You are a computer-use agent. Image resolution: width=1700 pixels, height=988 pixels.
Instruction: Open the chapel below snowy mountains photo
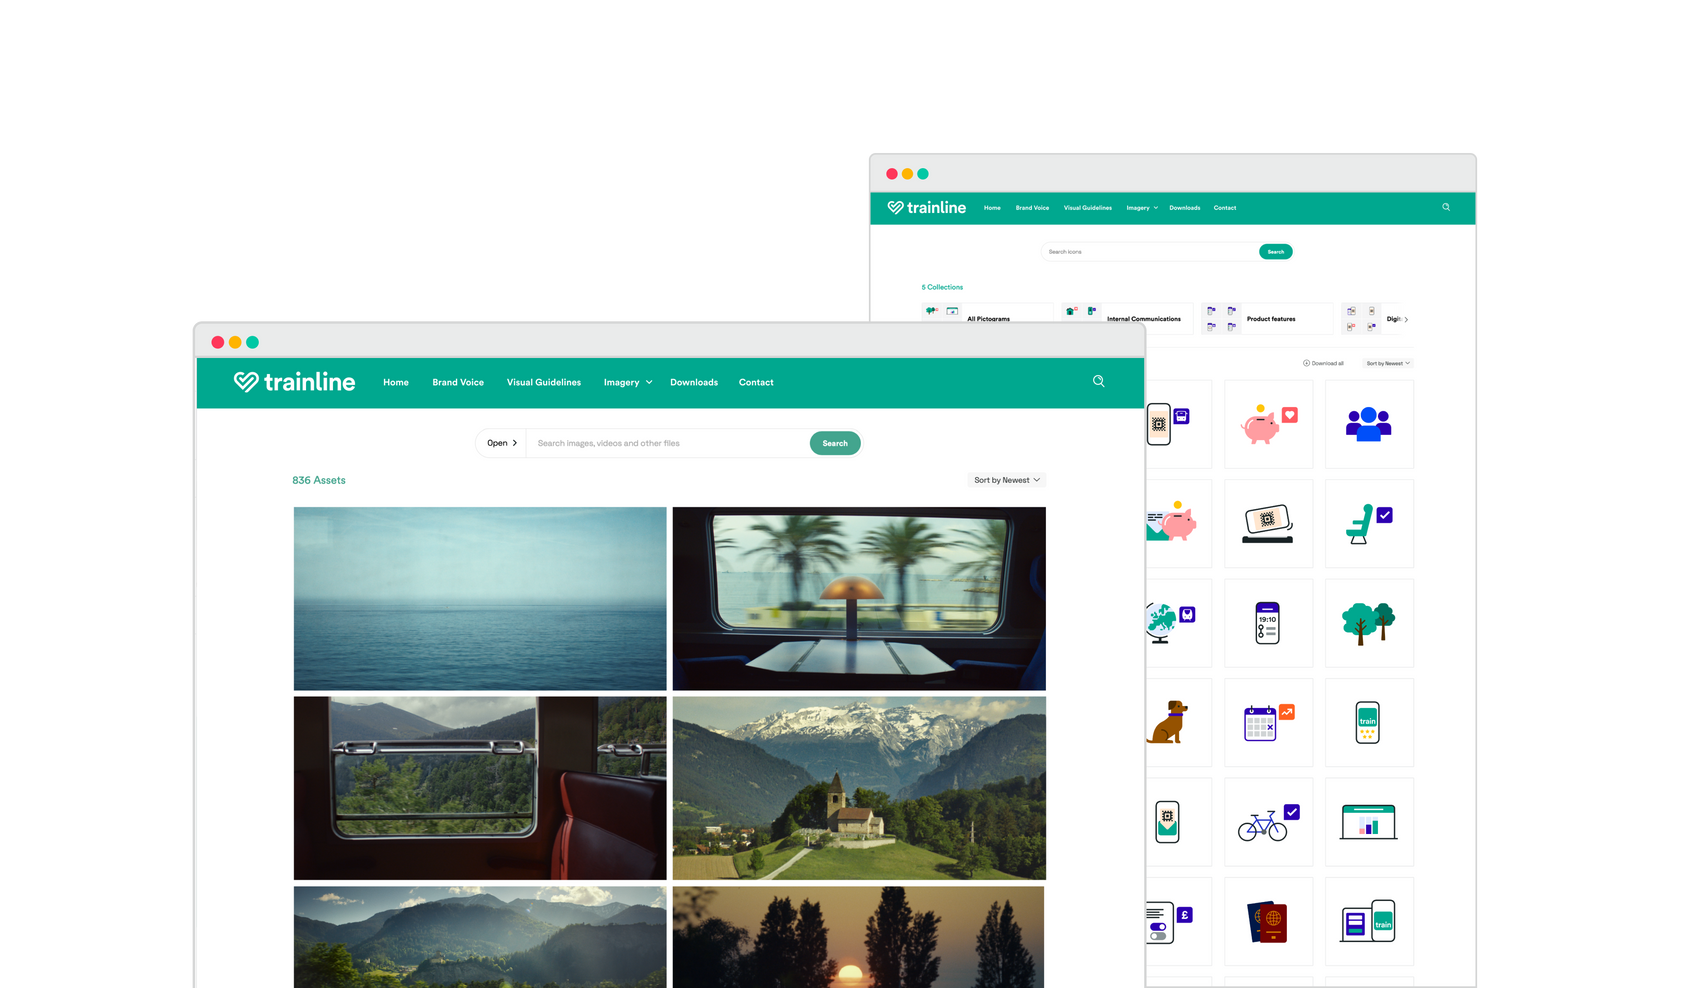click(x=859, y=788)
